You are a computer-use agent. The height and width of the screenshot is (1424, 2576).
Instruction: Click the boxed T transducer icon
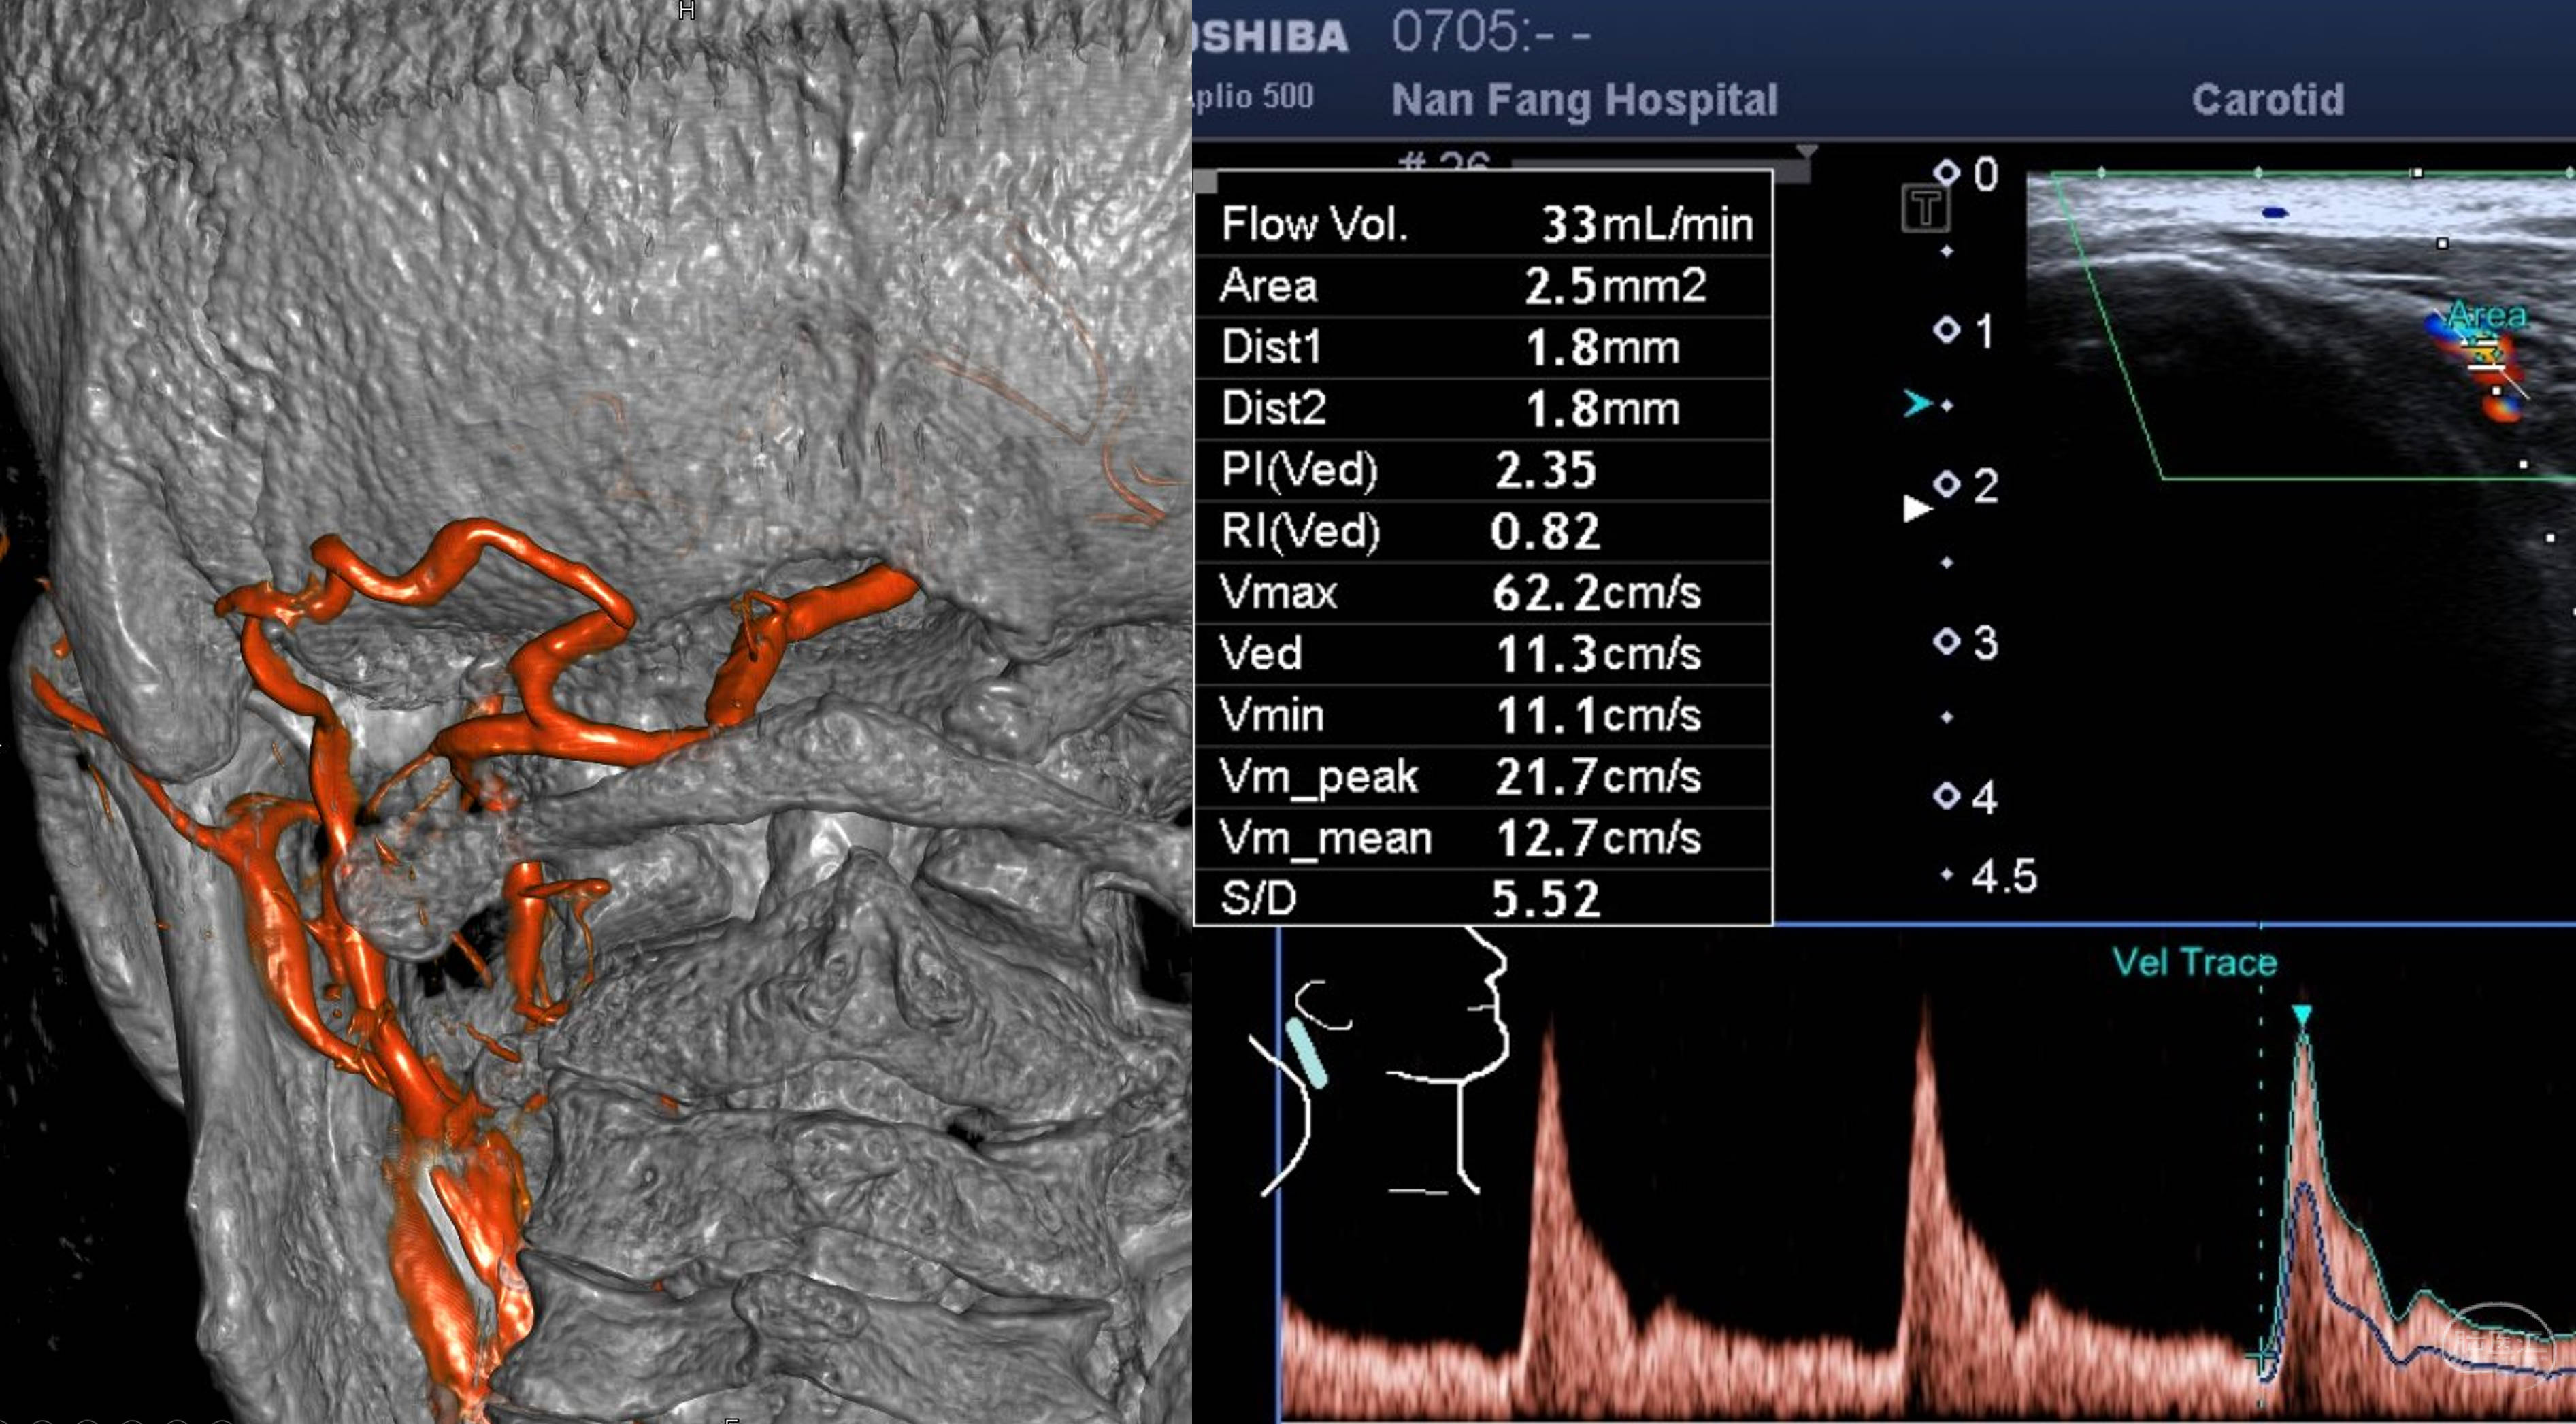[x=1925, y=209]
